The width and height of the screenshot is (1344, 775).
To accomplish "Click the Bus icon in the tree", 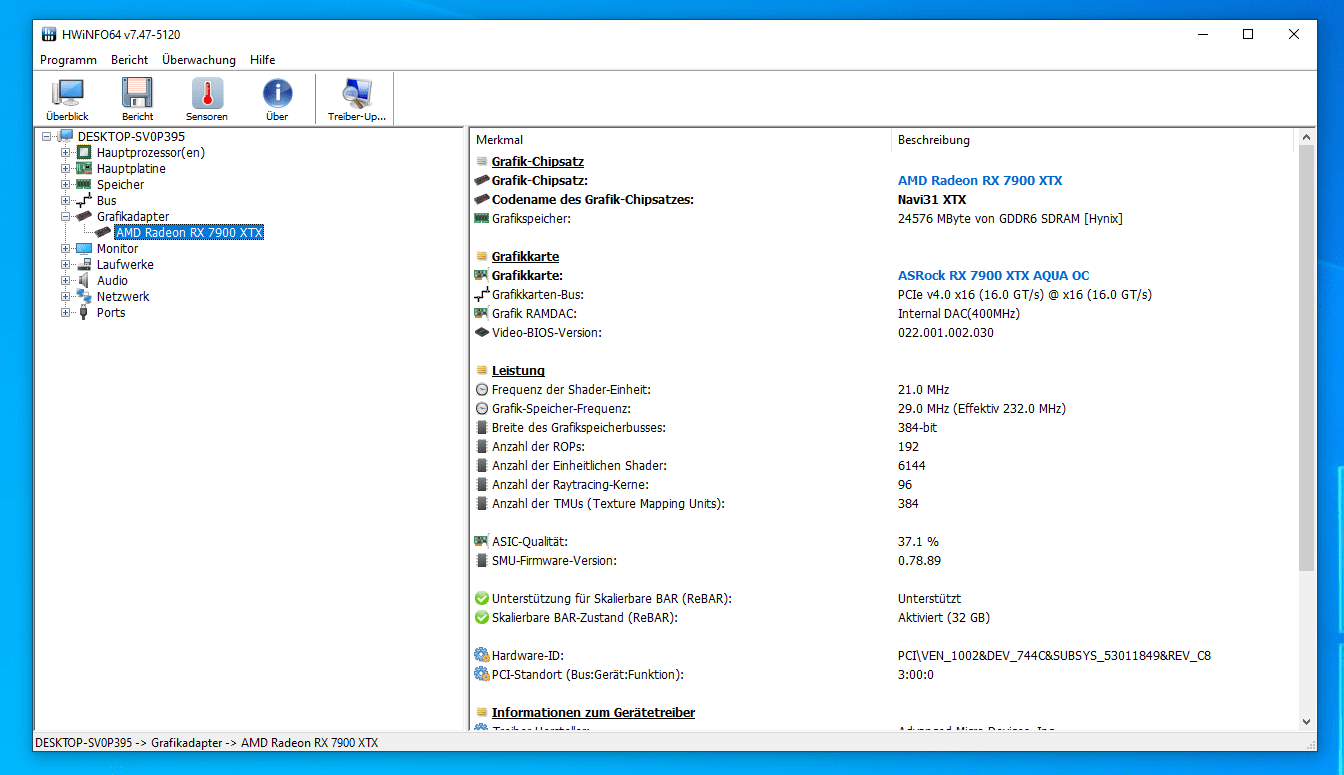I will click(x=84, y=201).
